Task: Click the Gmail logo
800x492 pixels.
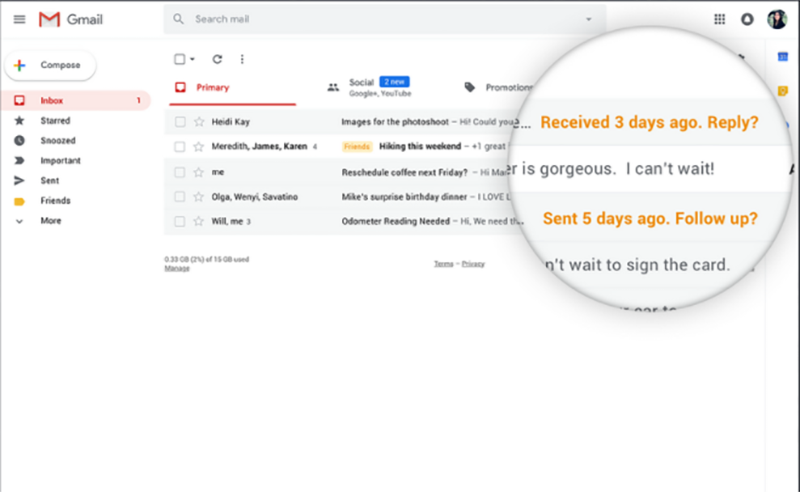Action: tap(71, 19)
